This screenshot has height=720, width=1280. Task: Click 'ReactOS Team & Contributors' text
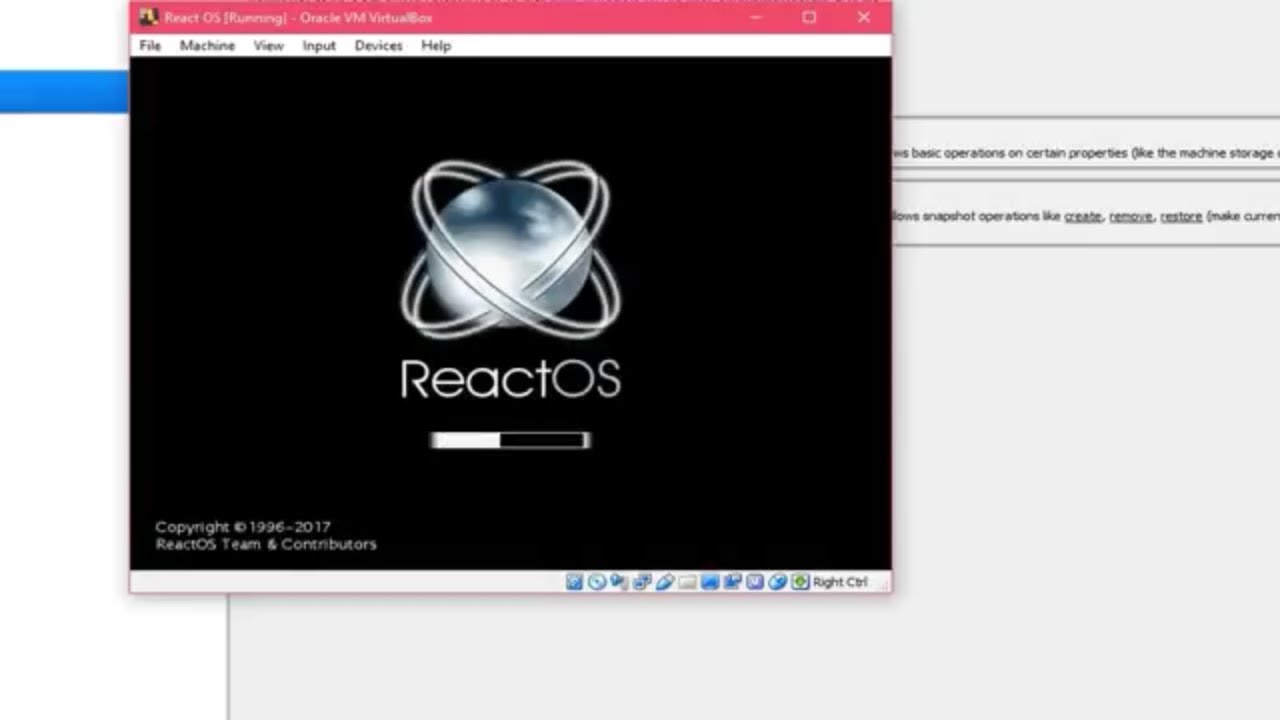coord(266,544)
